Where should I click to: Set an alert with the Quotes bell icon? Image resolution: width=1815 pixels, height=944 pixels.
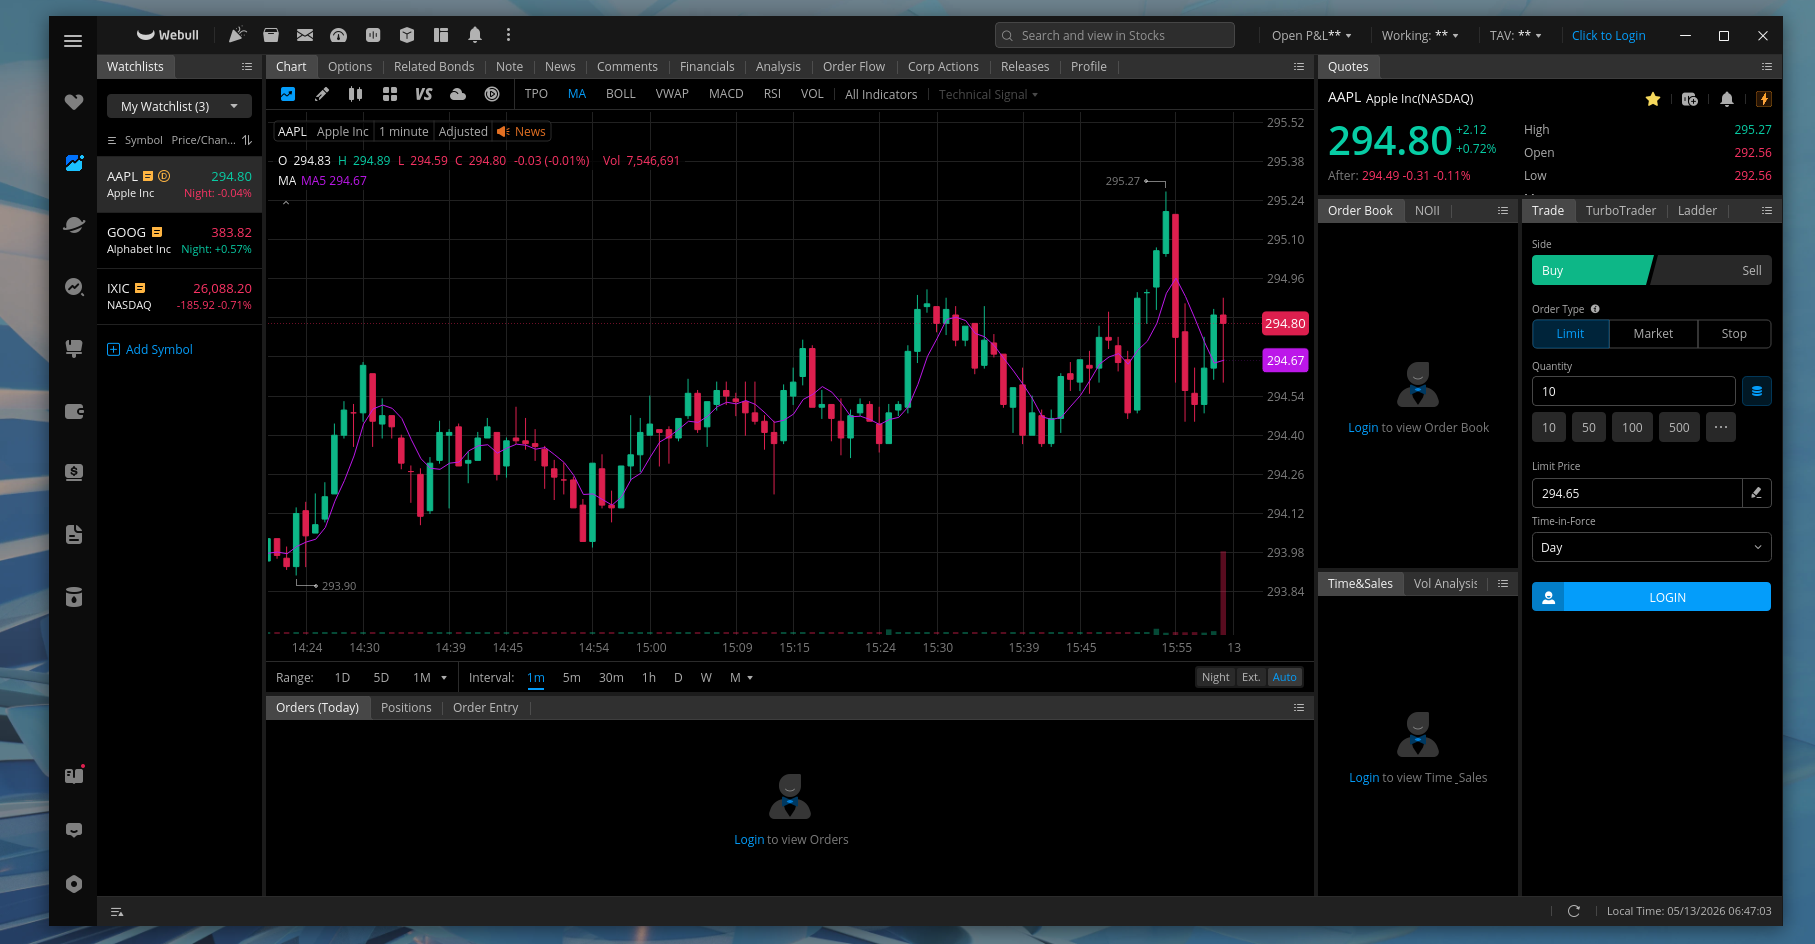tap(1727, 99)
